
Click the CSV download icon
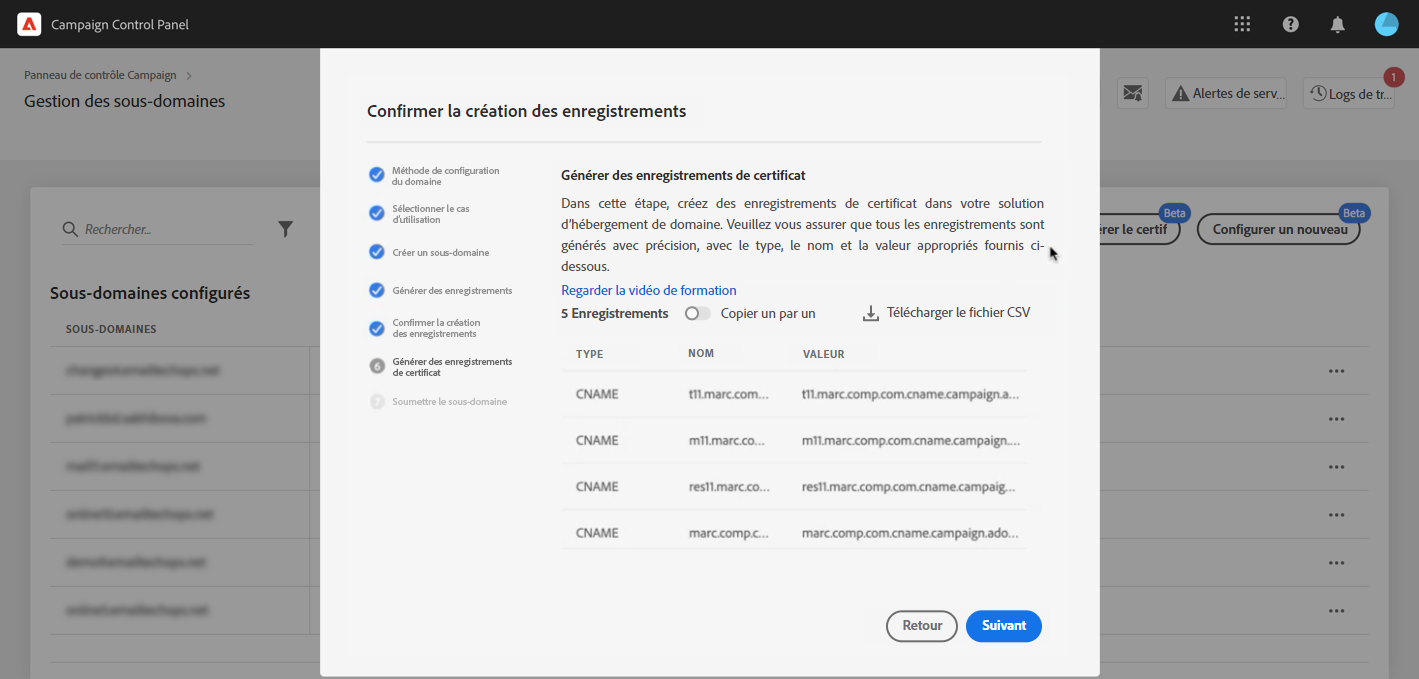(870, 314)
